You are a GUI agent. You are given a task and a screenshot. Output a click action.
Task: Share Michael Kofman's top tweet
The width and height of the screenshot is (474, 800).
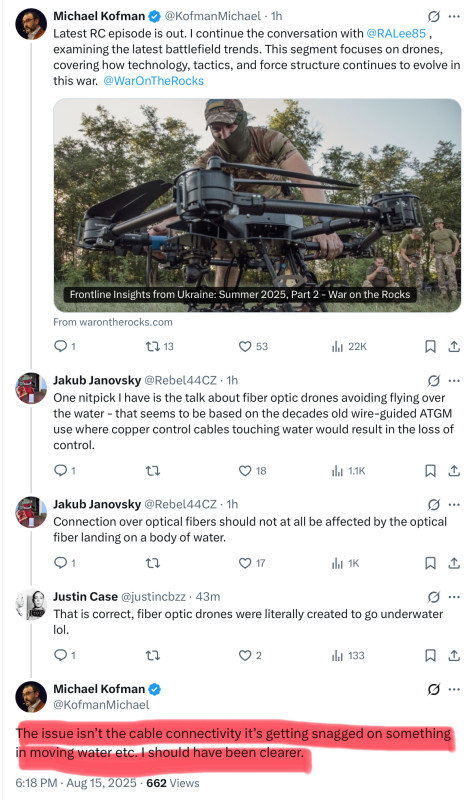(454, 346)
